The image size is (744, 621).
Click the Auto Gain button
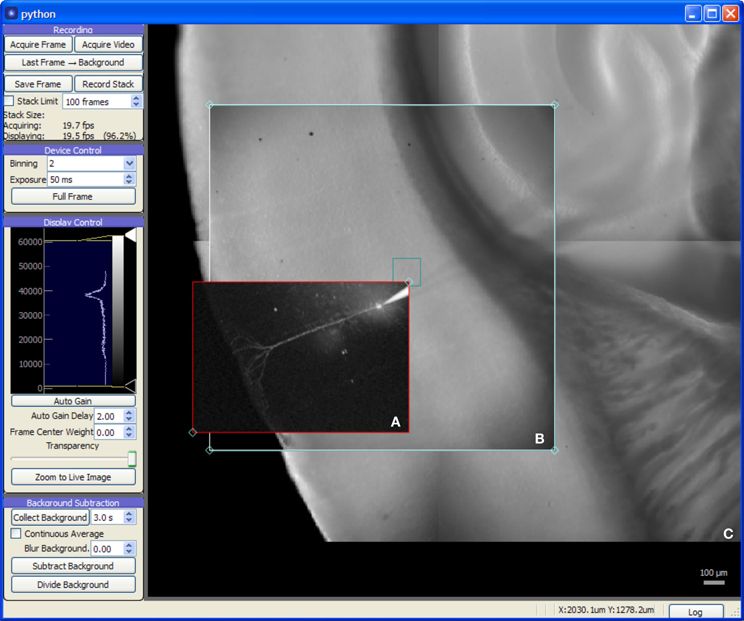tap(73, 401)
